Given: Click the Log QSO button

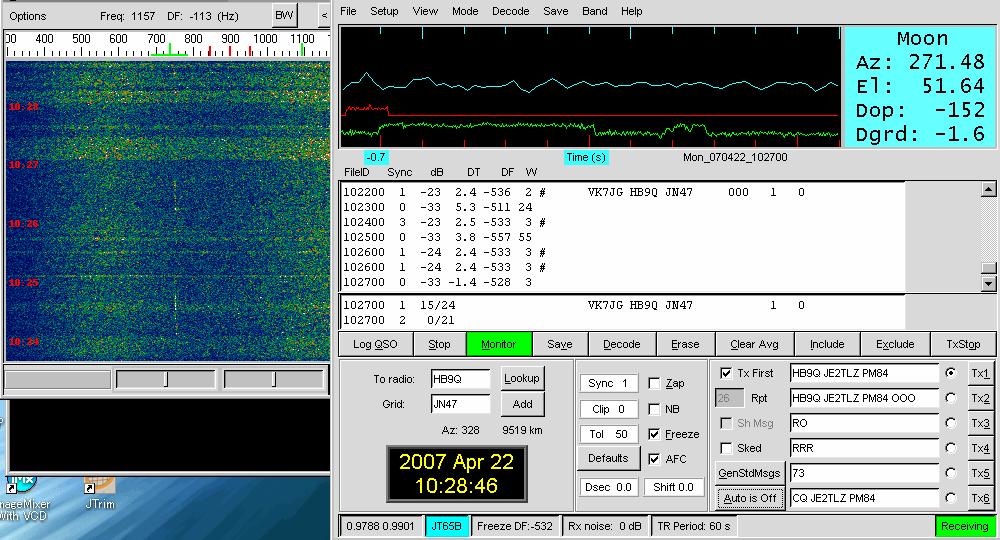Looking at the screenshot, I should tap(375, 344).
